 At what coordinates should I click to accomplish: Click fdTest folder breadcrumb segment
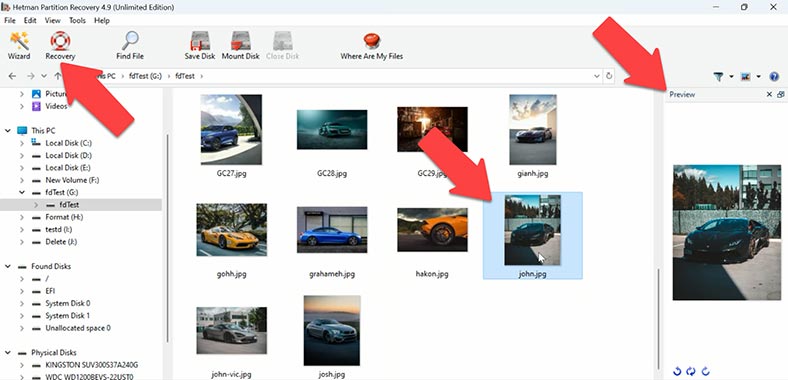pos(185,76)
